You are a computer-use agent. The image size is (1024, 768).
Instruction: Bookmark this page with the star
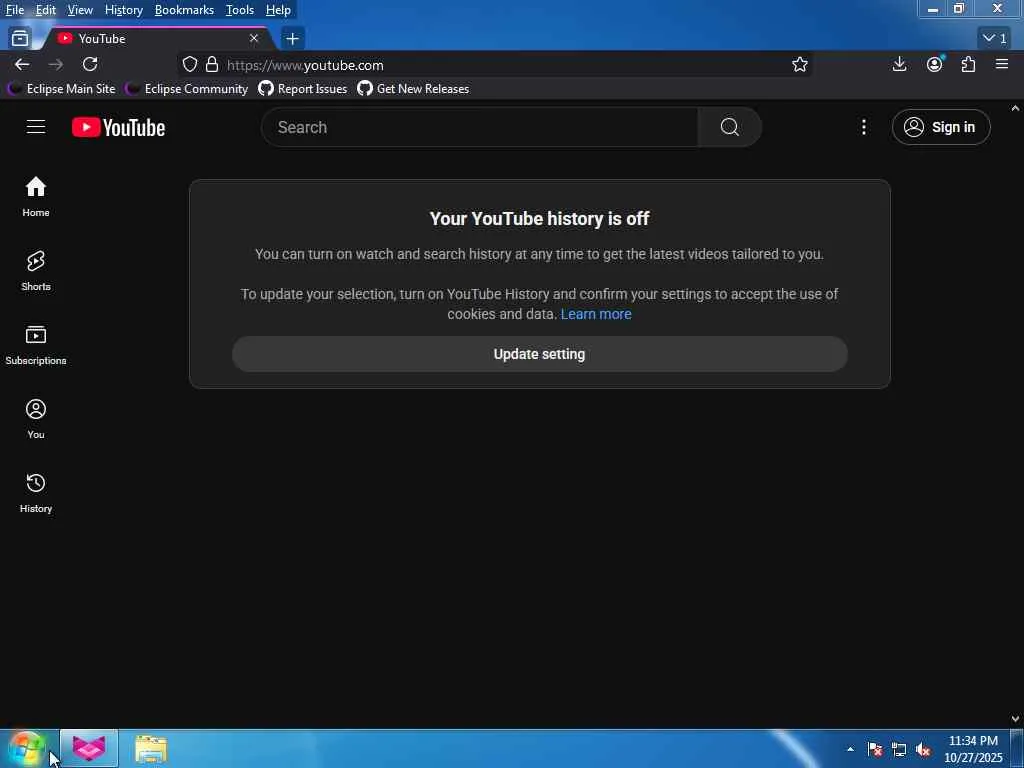799,64
